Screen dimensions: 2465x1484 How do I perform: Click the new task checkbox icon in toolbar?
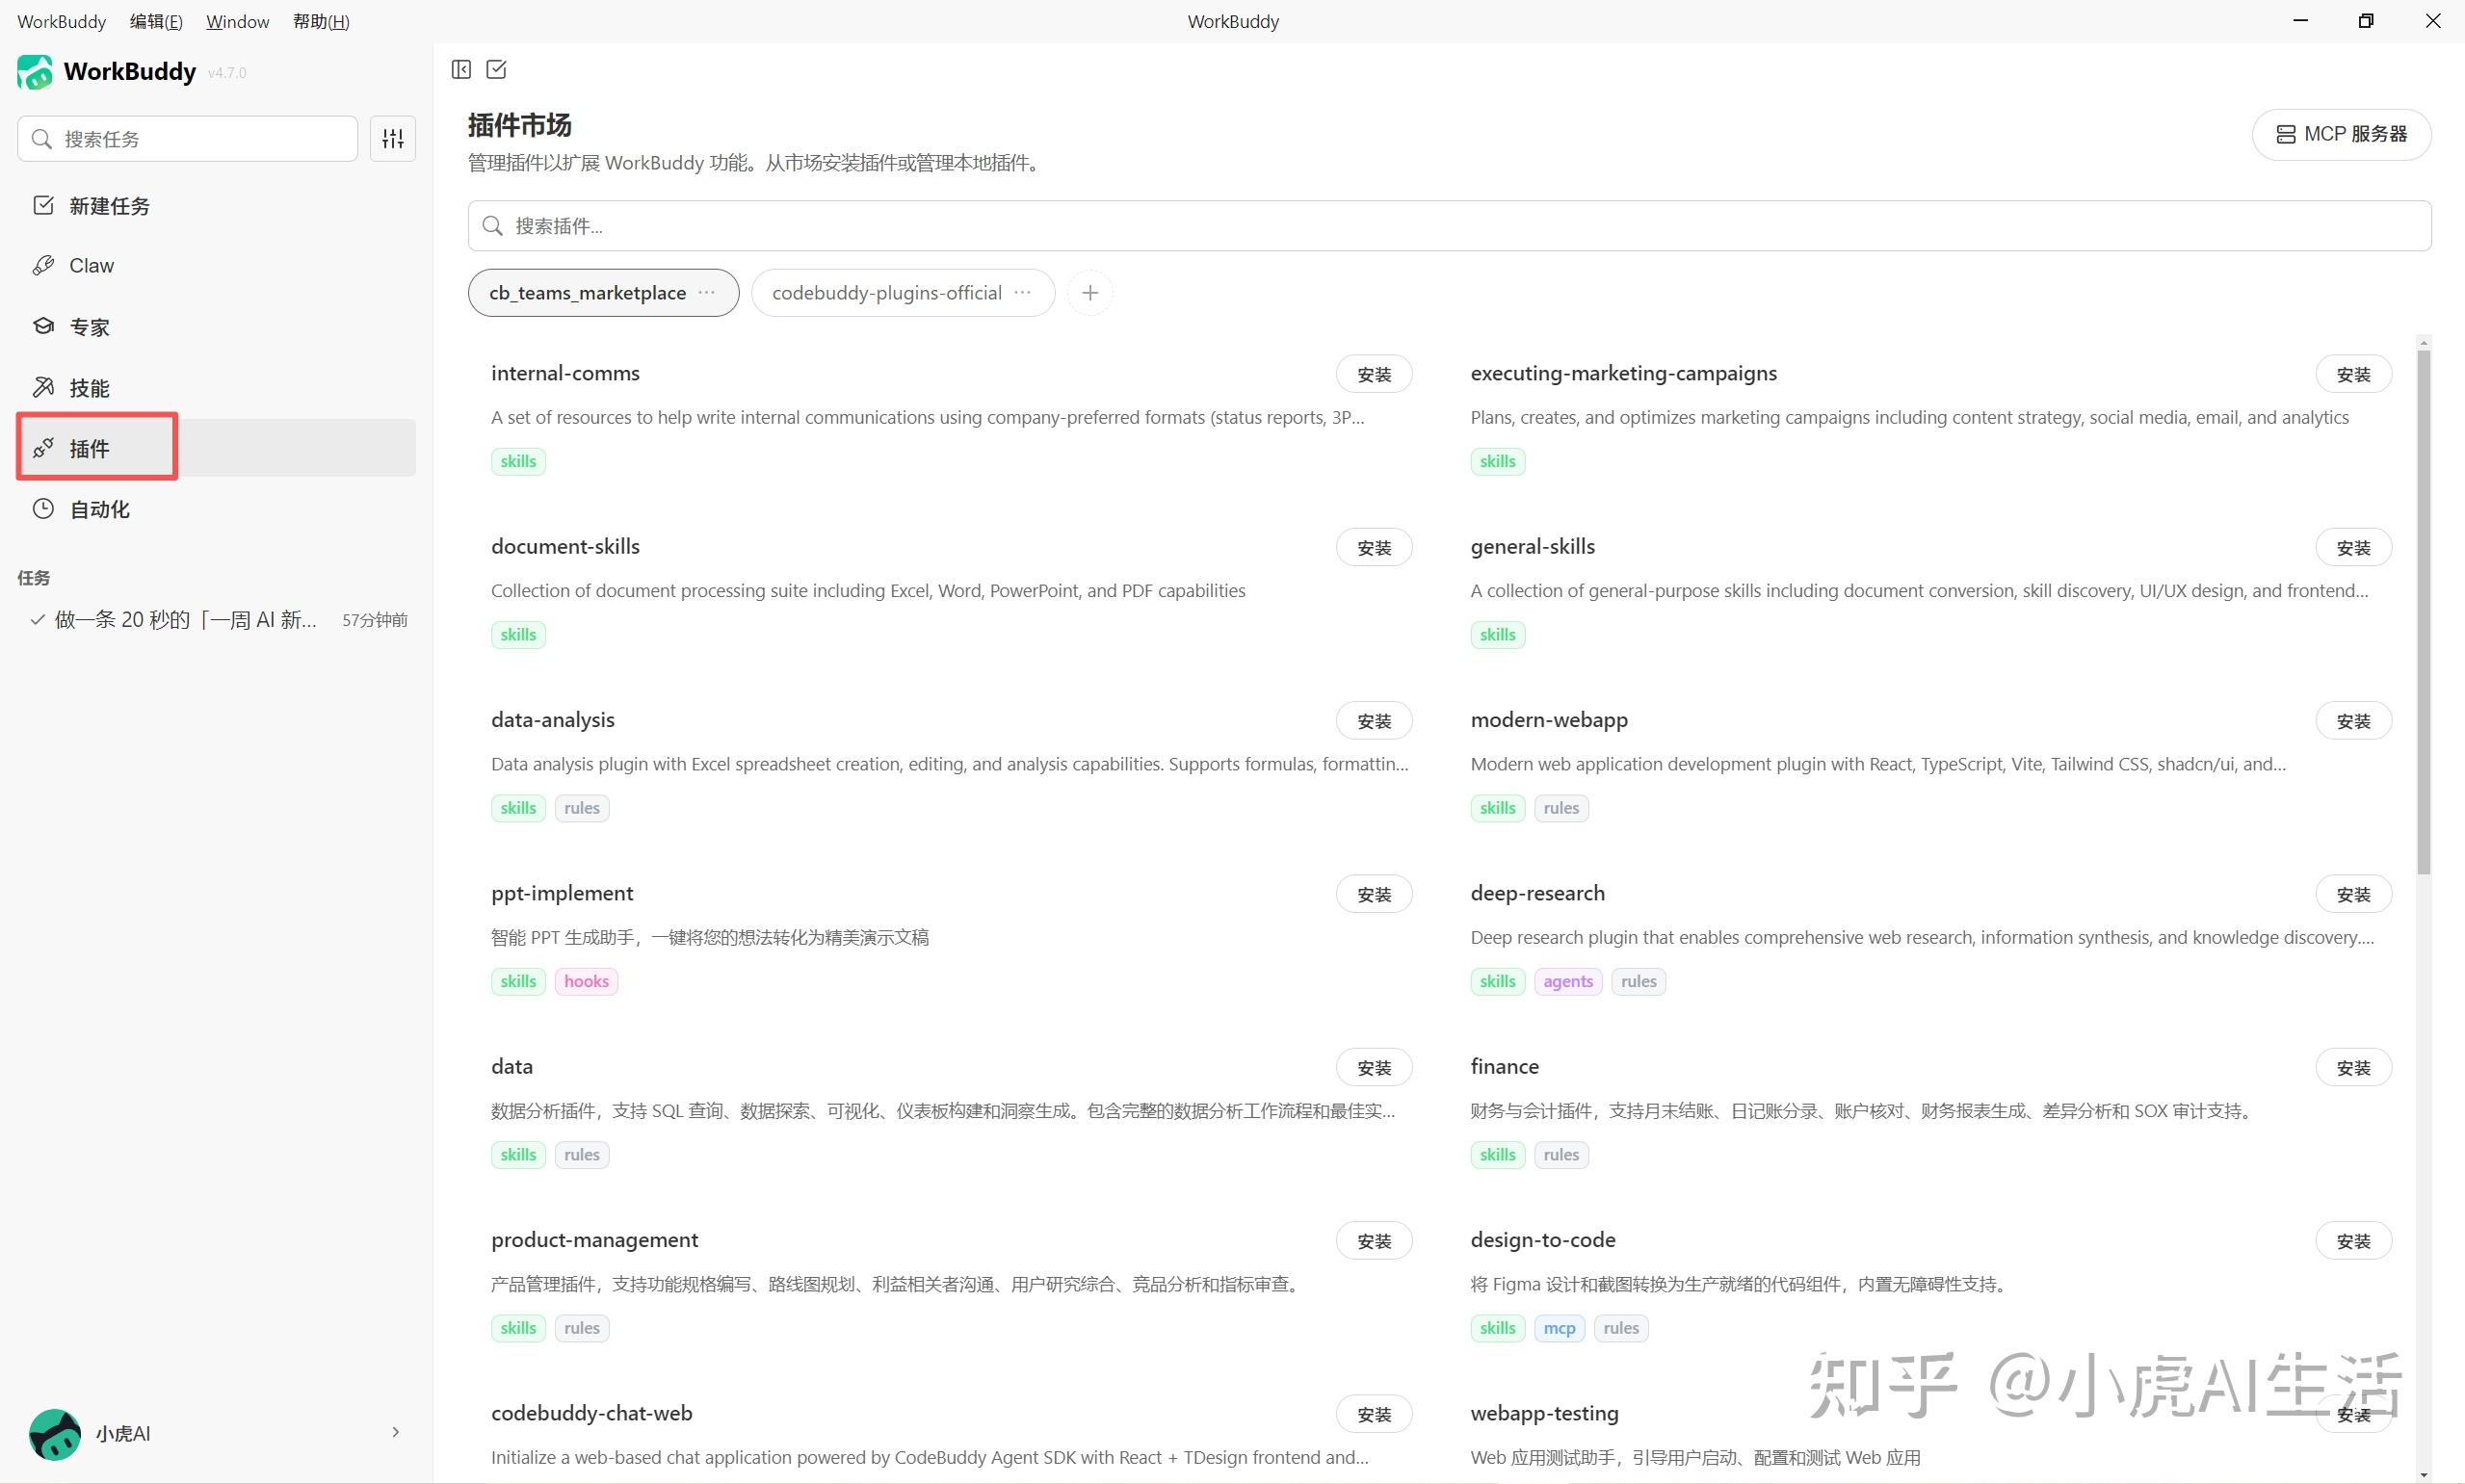coord(496,69)
